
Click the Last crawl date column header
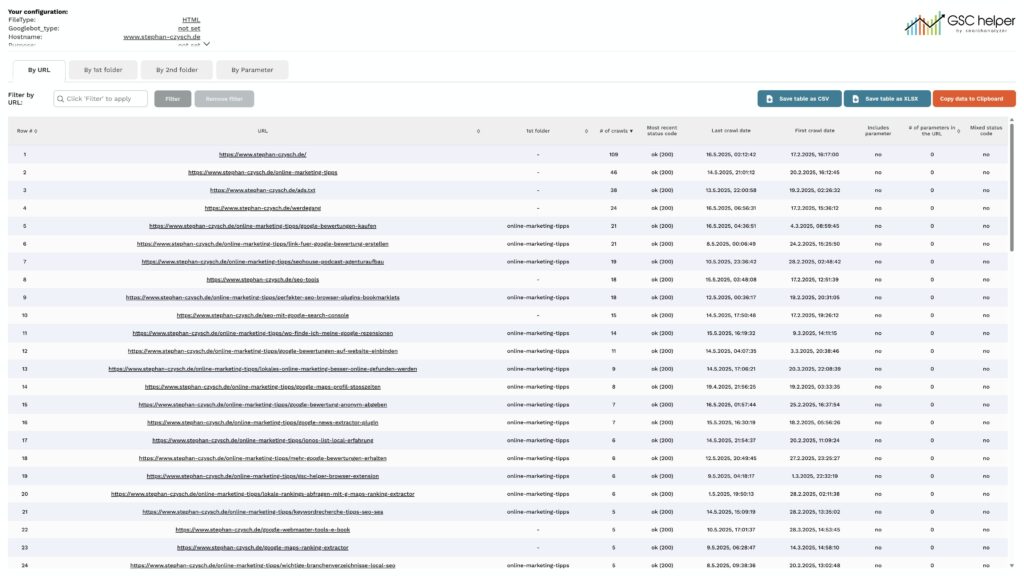click(731, 131)
